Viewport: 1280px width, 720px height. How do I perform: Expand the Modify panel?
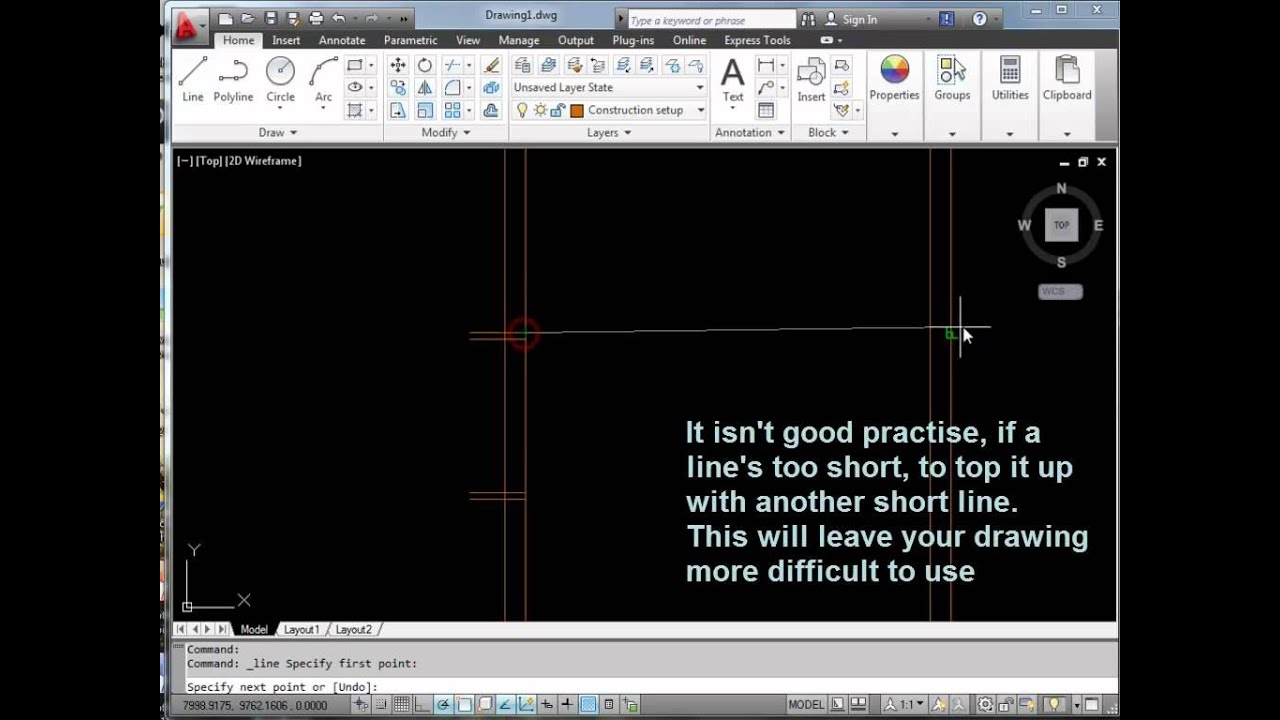(446, 132)
